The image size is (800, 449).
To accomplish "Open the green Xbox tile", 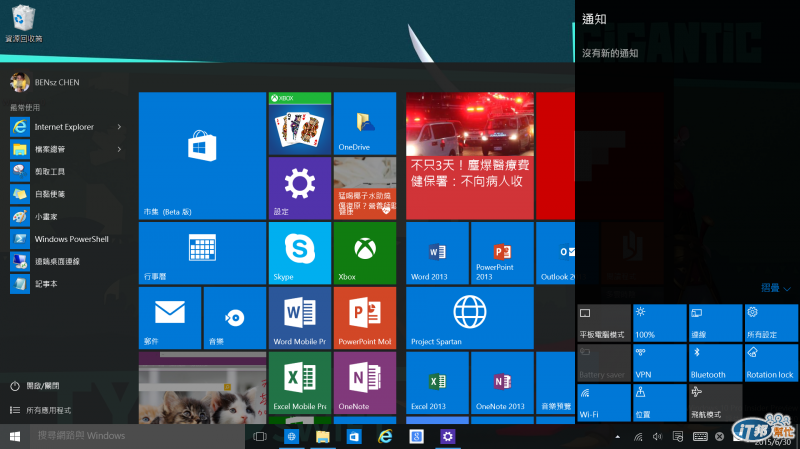I will [x=365, y=253].
